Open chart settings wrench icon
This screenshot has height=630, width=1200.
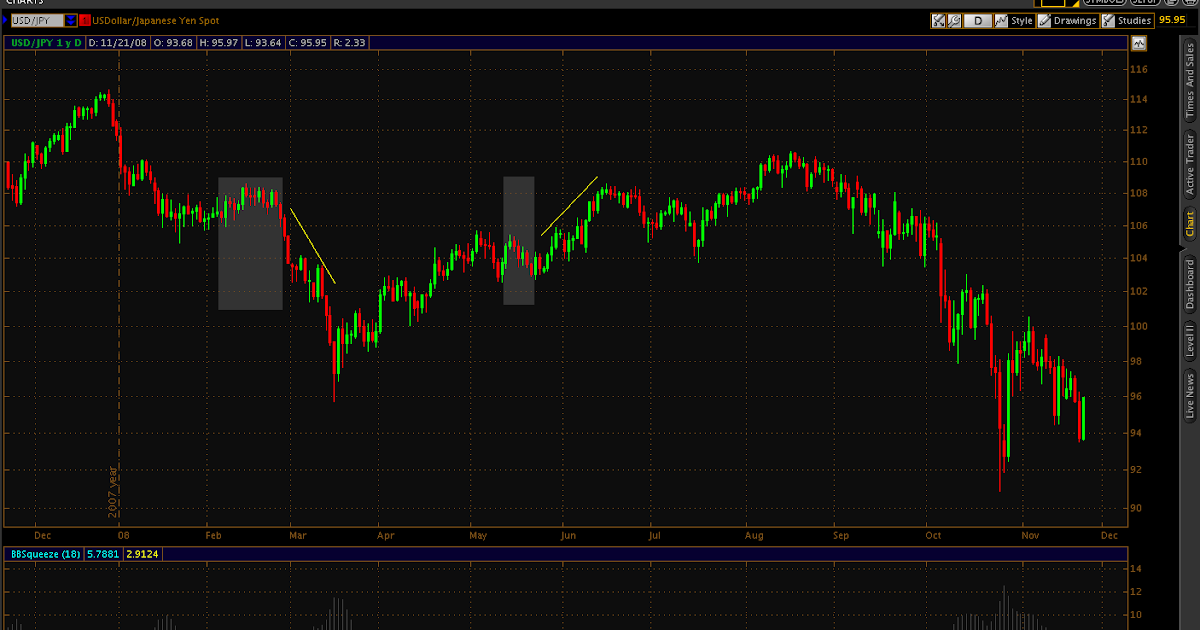point(954,20)
